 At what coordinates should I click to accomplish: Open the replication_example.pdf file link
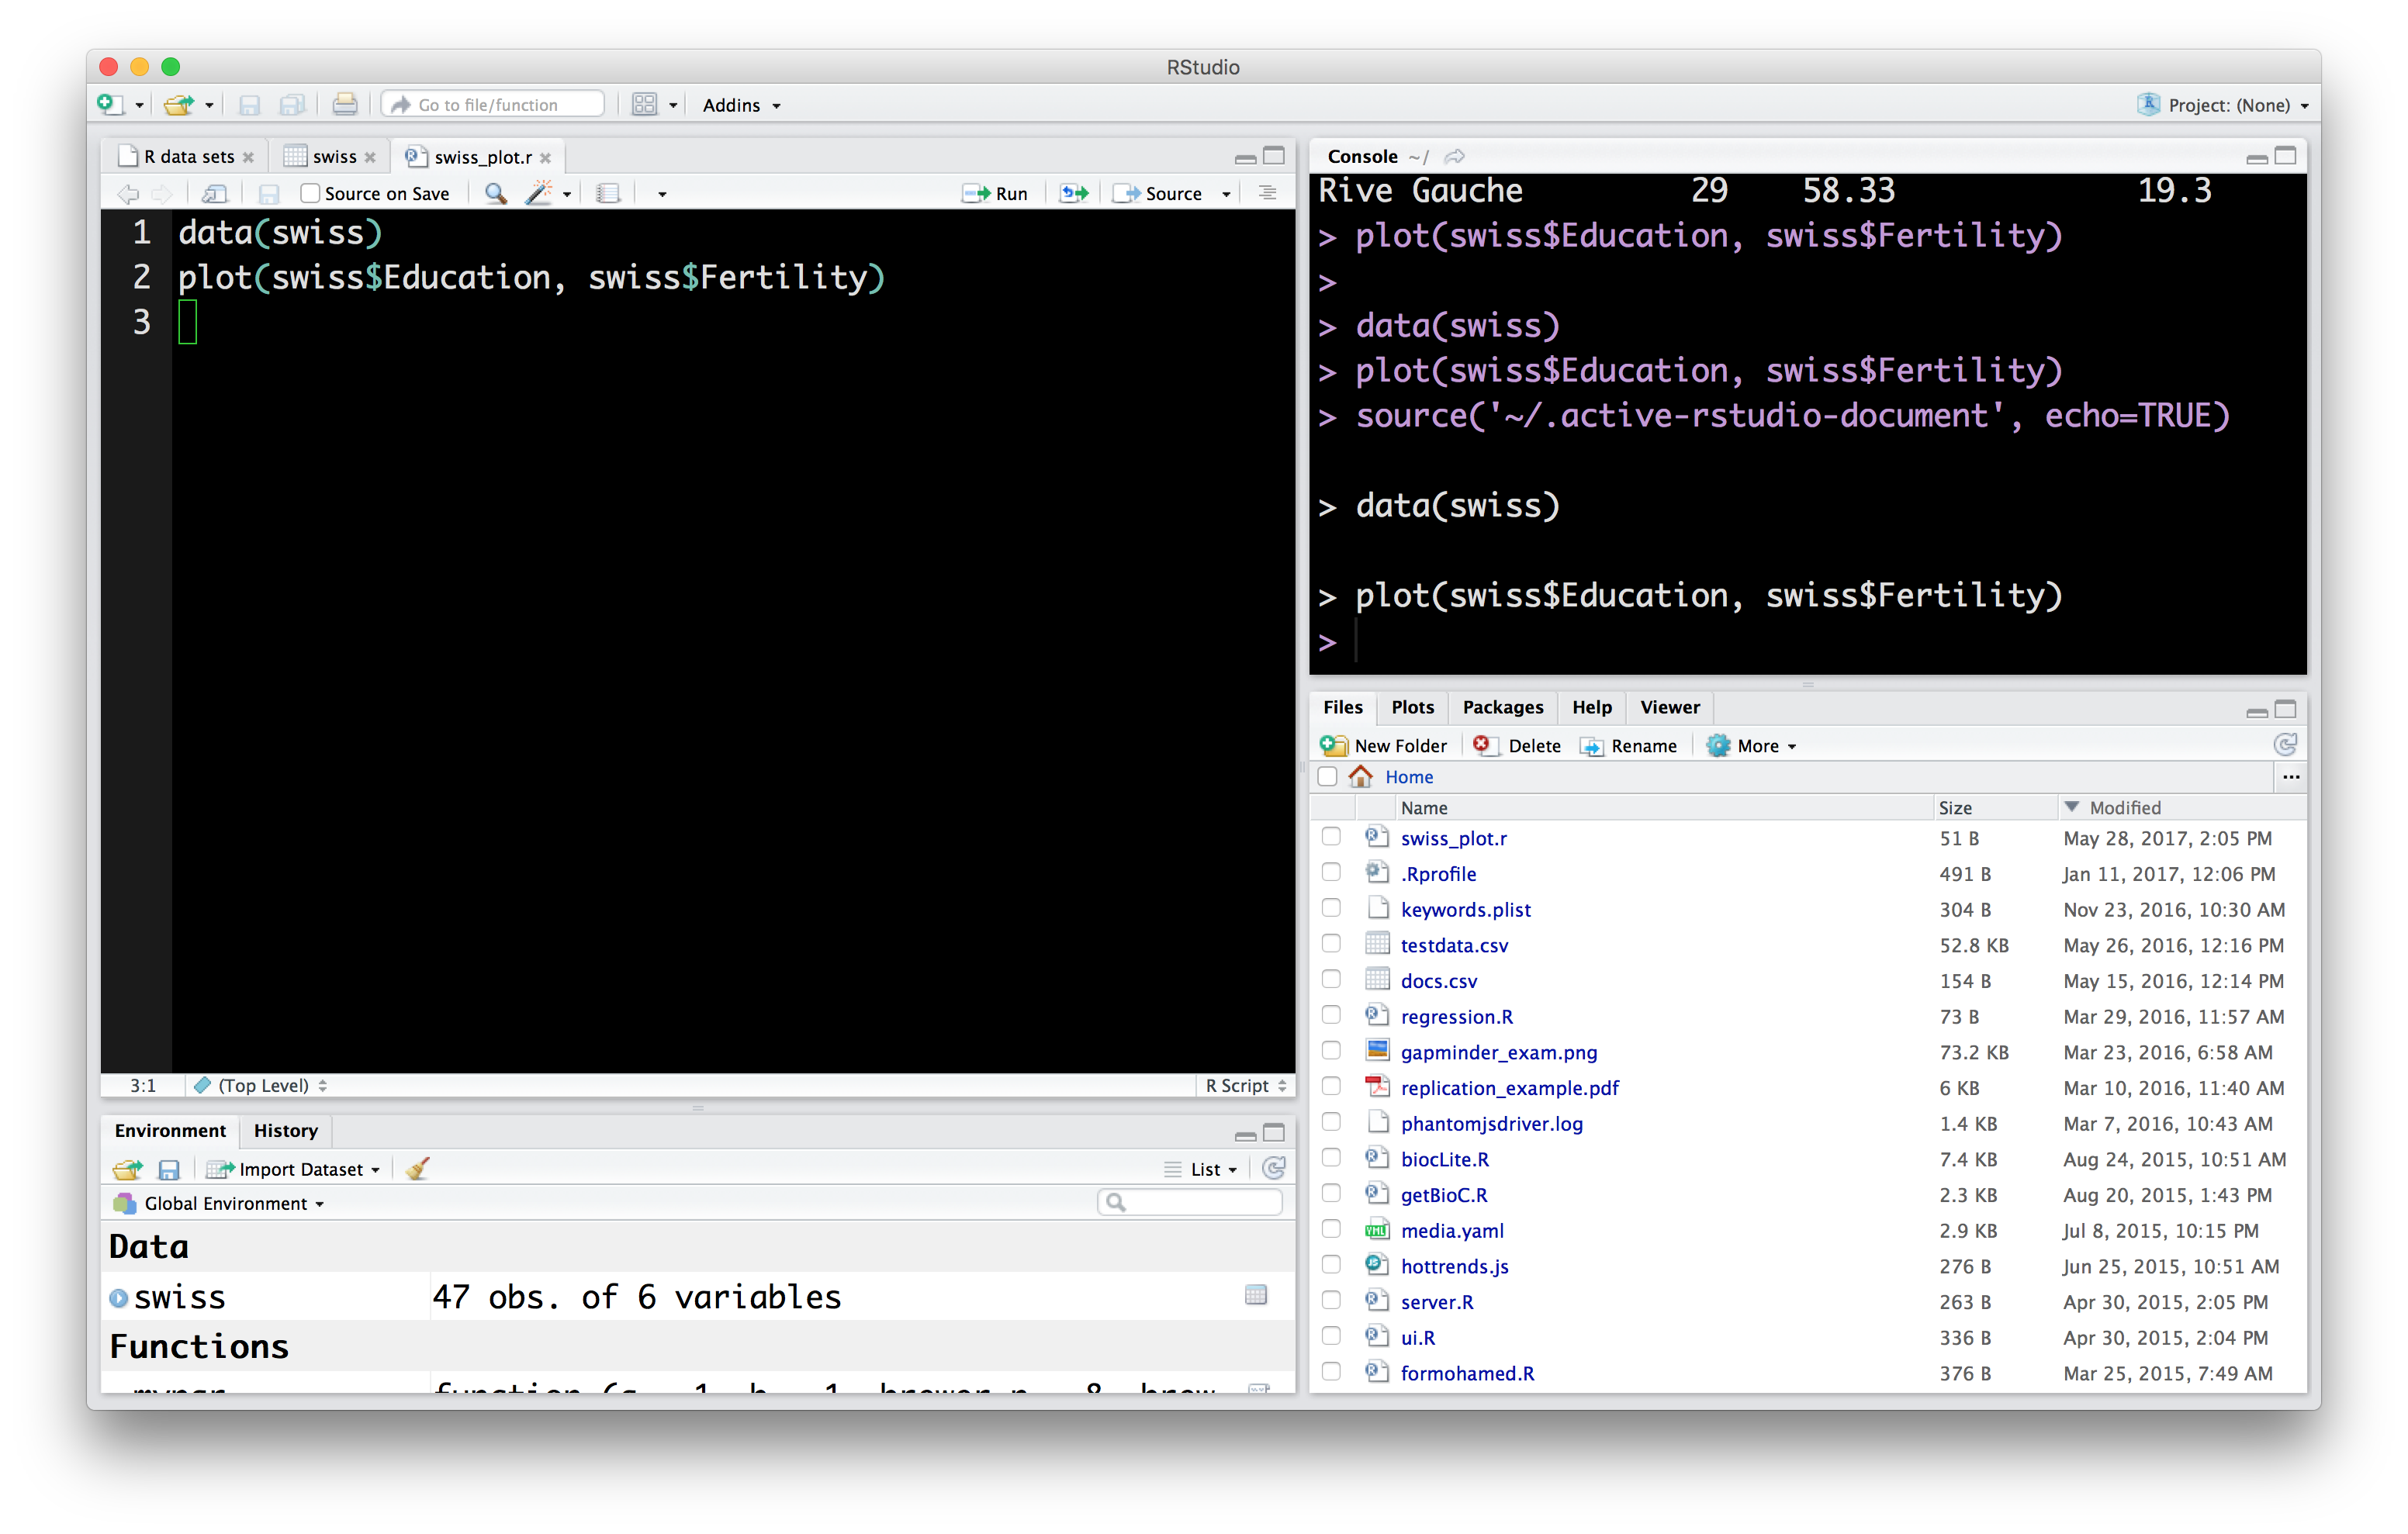(x=1509, y=1087)
